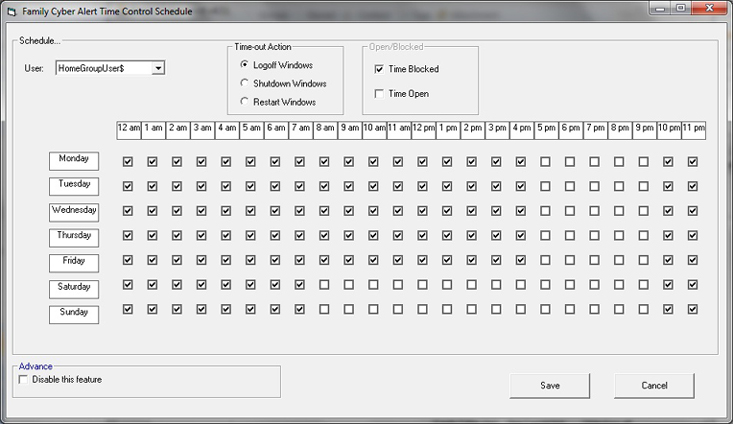Click the HomeGroupUser$ user field
Viewport: 733px width, 424px height.
[x=103, y=68]
